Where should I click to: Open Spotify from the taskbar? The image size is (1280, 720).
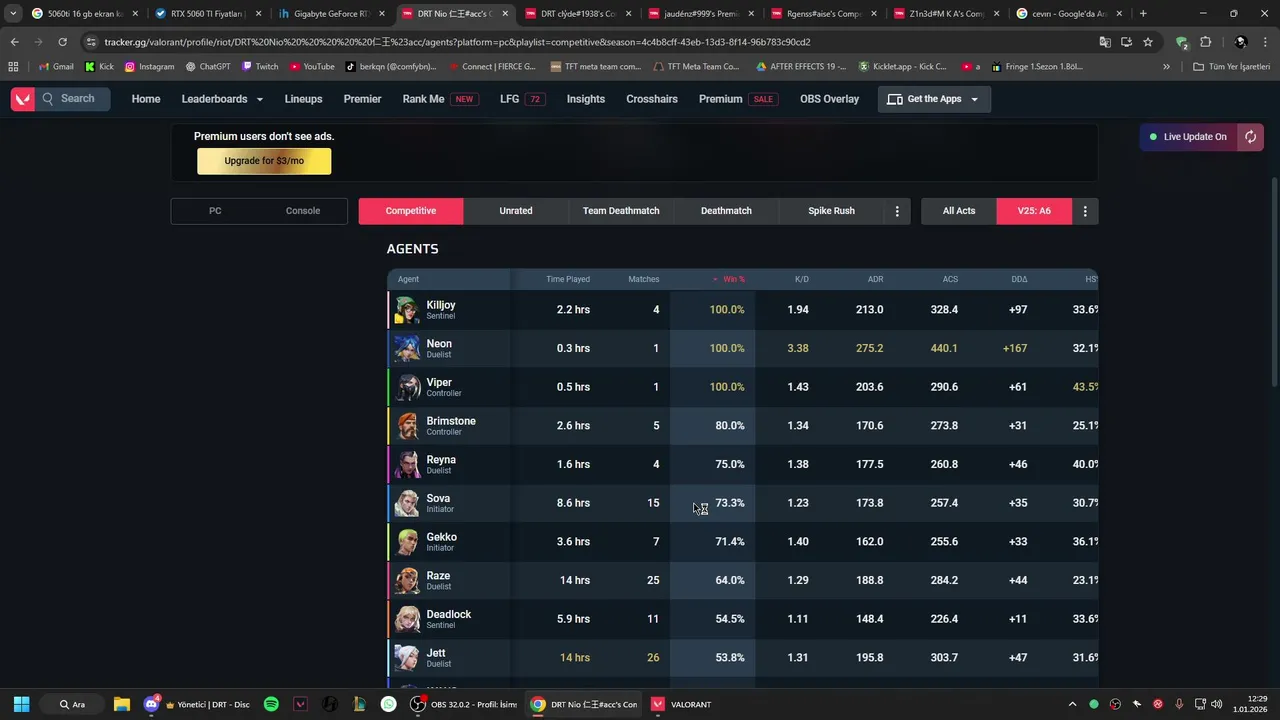click(271, 704)
